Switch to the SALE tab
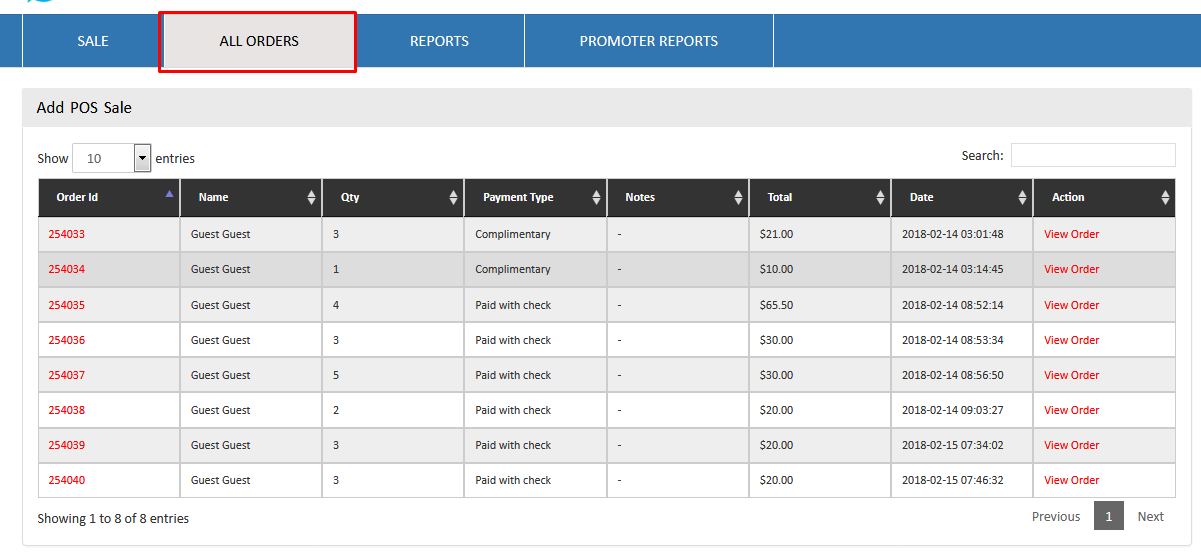Viewport: 1201px width, 557px height. (93, 41)
